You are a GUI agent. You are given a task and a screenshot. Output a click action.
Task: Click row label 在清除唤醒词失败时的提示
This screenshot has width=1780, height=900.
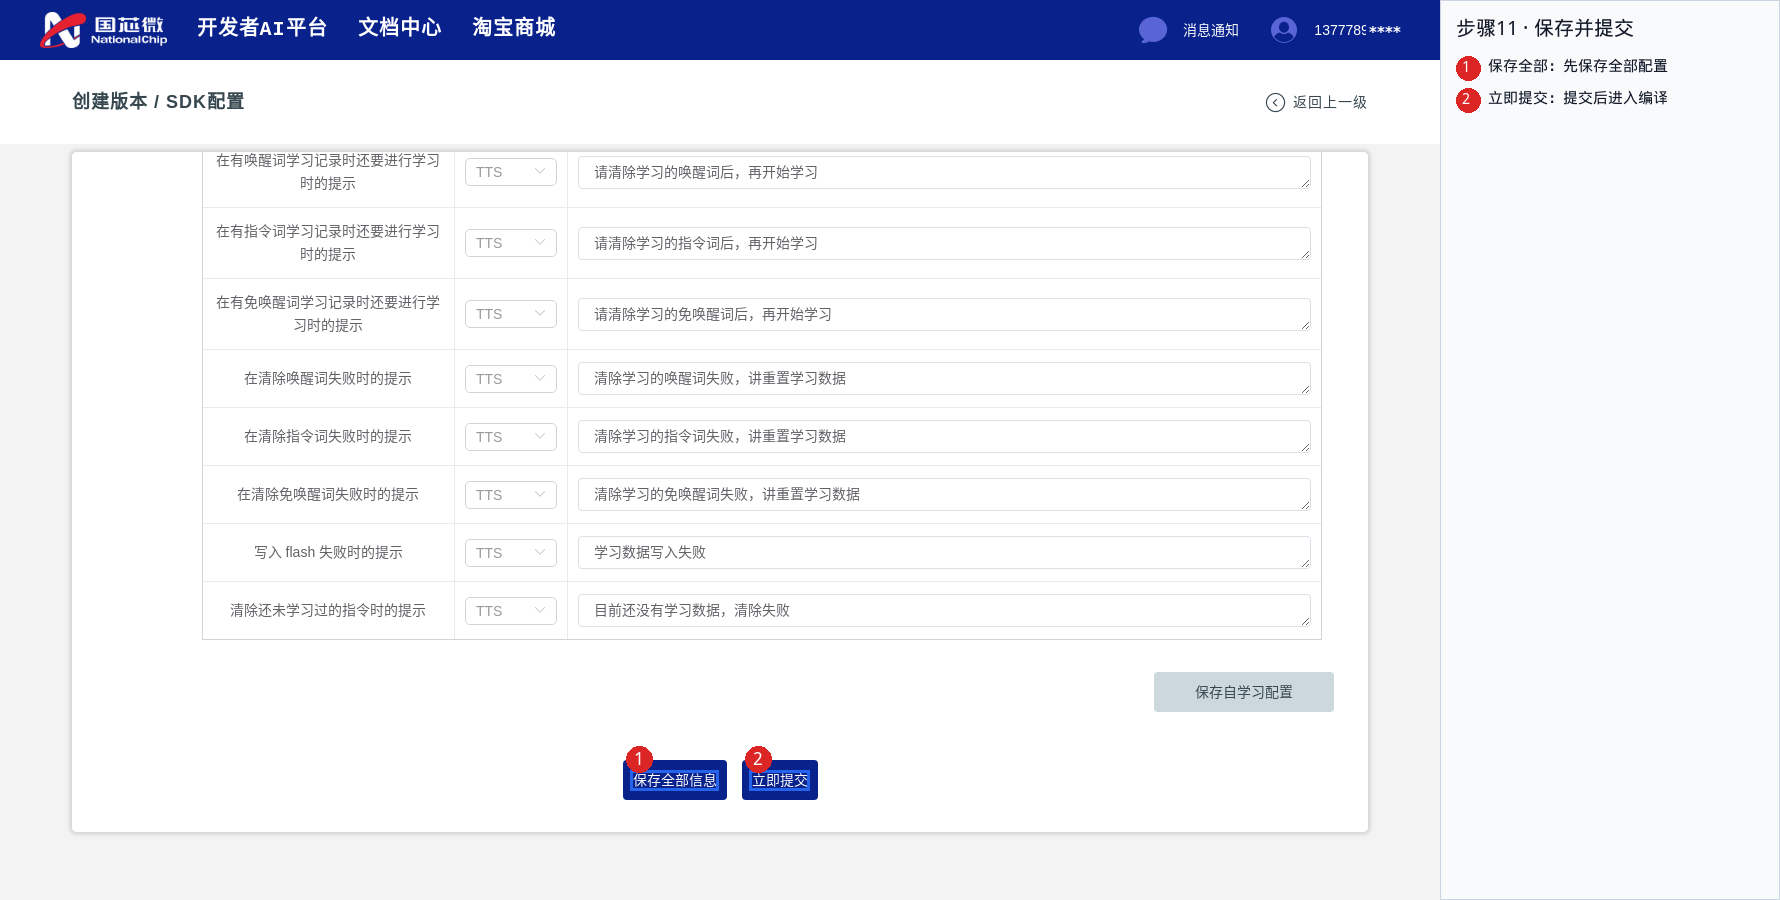click(328, 378)
